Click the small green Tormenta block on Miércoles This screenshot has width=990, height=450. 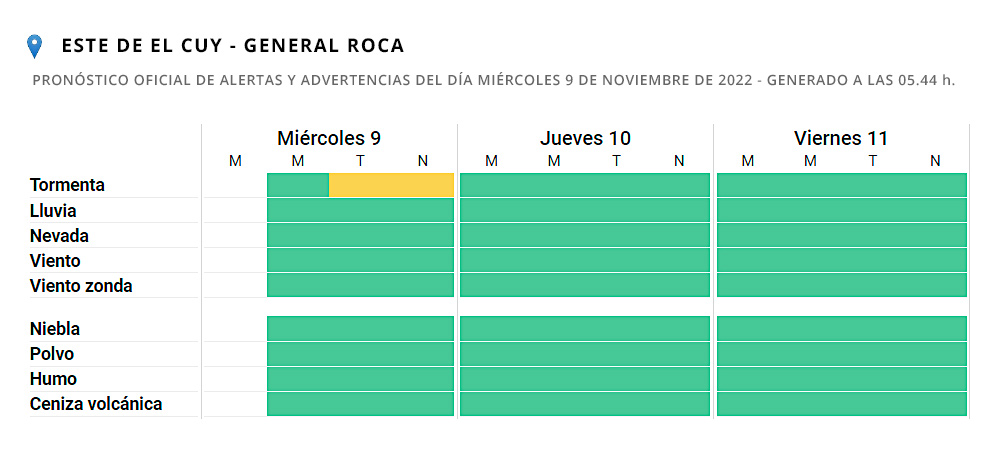pos(298,185)
